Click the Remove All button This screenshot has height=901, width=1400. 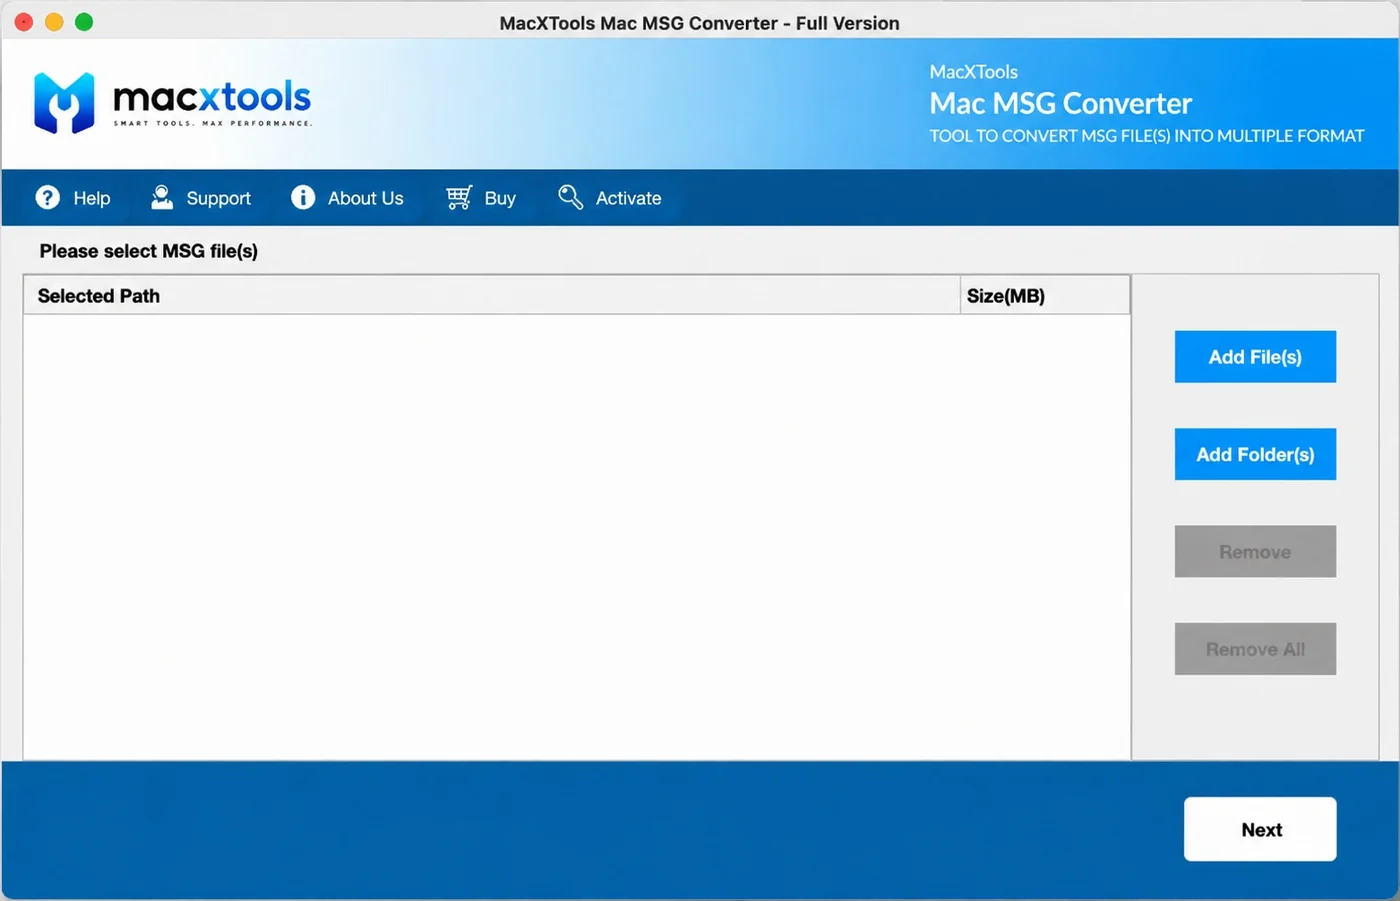(x=1255, y=649)
